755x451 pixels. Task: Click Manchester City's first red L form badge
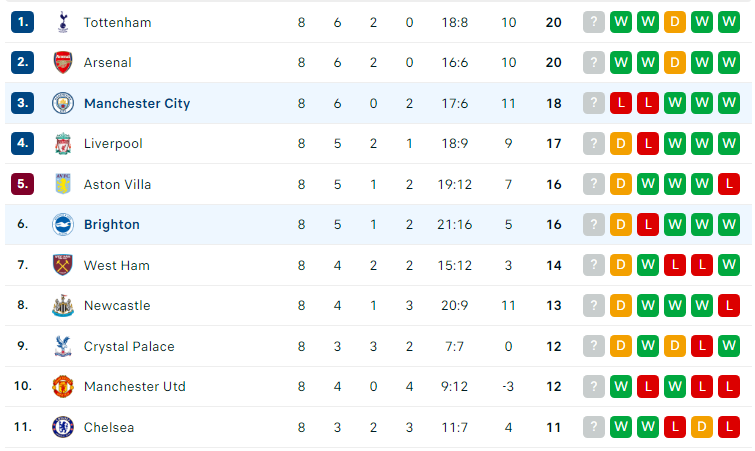click(x=621, y=103)
